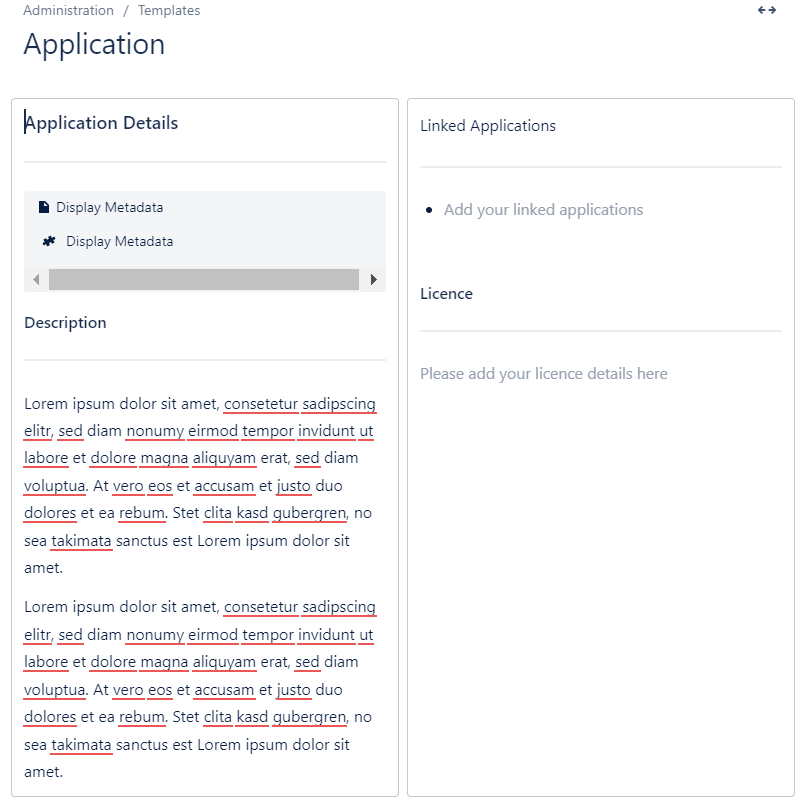This screenshot has height=804, width=800.
Task: Click the 'Please add your licence details here' placeholder
Action: [x=543, y=374]
